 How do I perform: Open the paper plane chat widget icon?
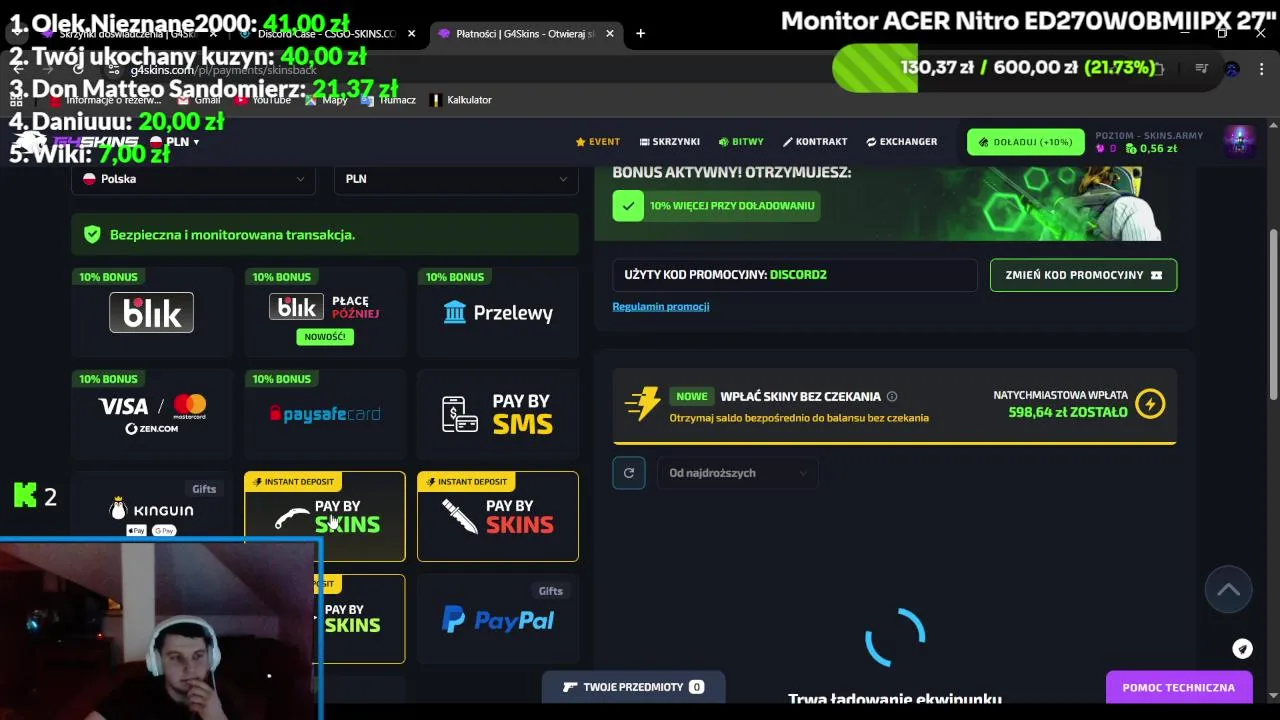pyautogui.click(x=1242, y=649)
